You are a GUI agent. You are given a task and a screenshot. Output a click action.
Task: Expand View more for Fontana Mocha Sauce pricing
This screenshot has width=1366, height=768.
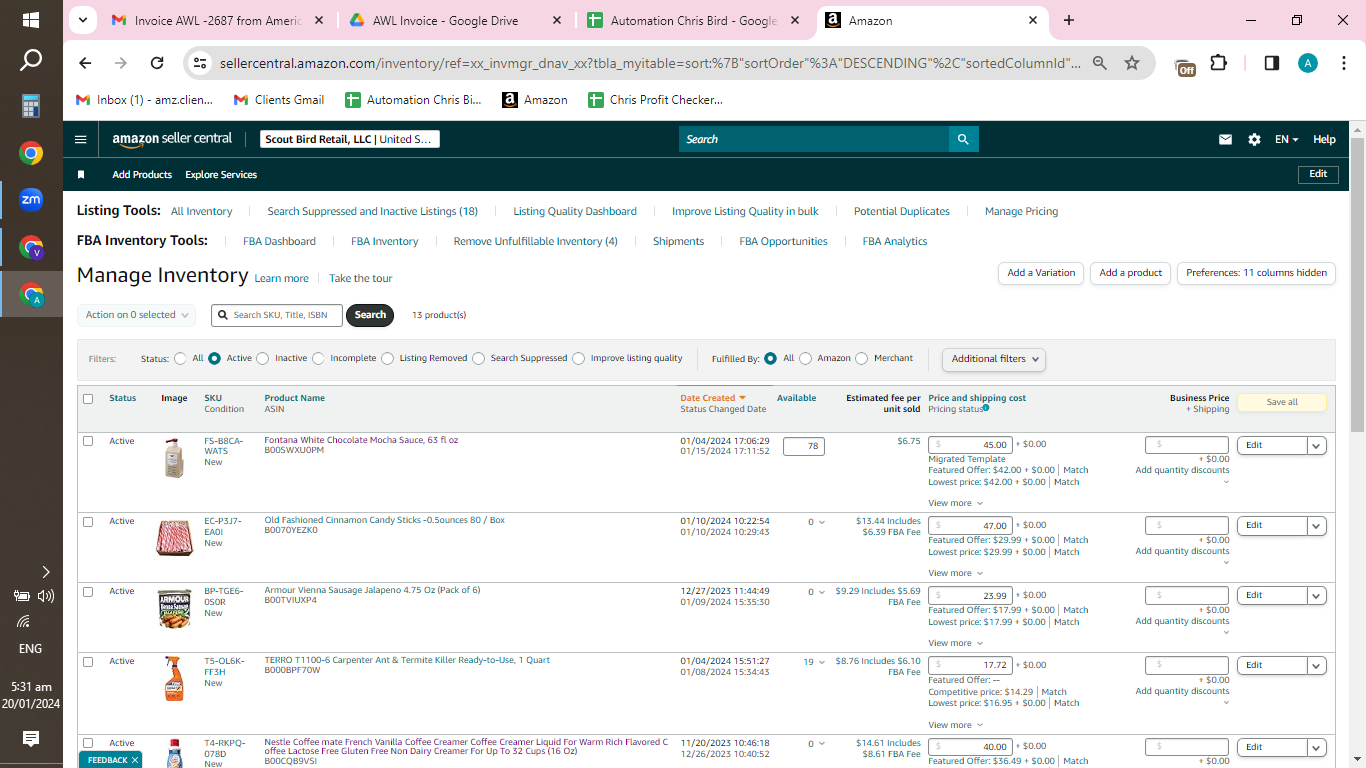click(955, 504)
